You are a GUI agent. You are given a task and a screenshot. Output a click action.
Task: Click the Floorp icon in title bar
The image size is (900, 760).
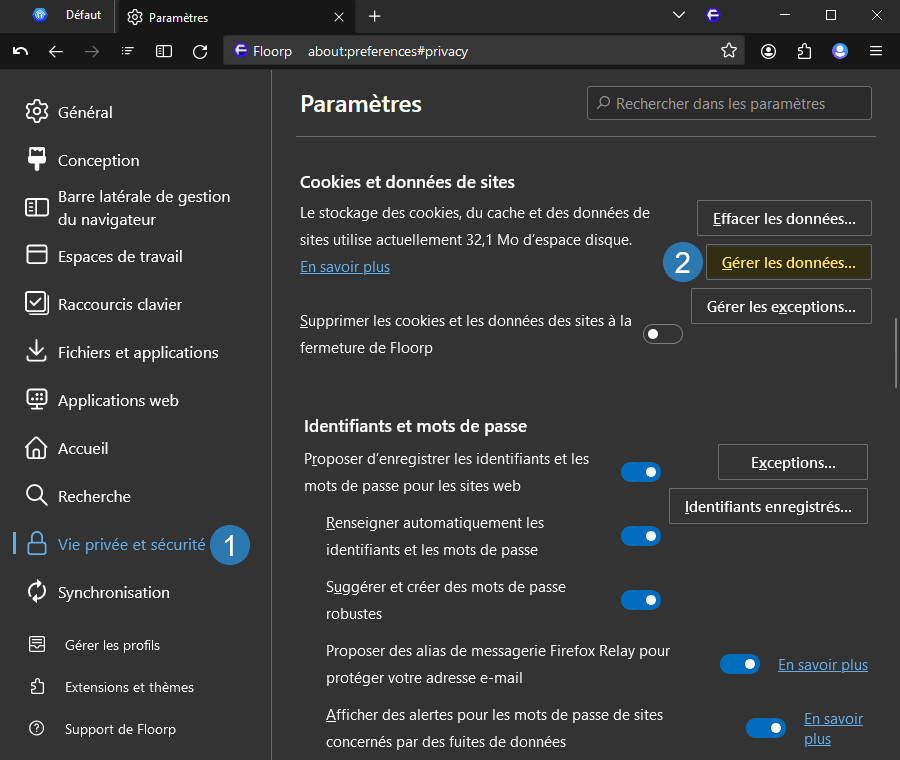click(713, 15)
